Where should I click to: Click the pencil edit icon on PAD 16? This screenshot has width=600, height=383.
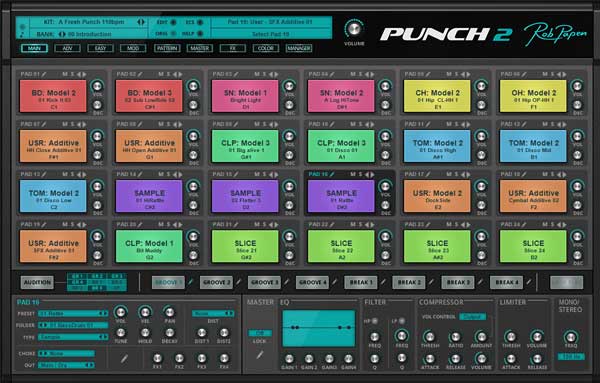[332, 174]
